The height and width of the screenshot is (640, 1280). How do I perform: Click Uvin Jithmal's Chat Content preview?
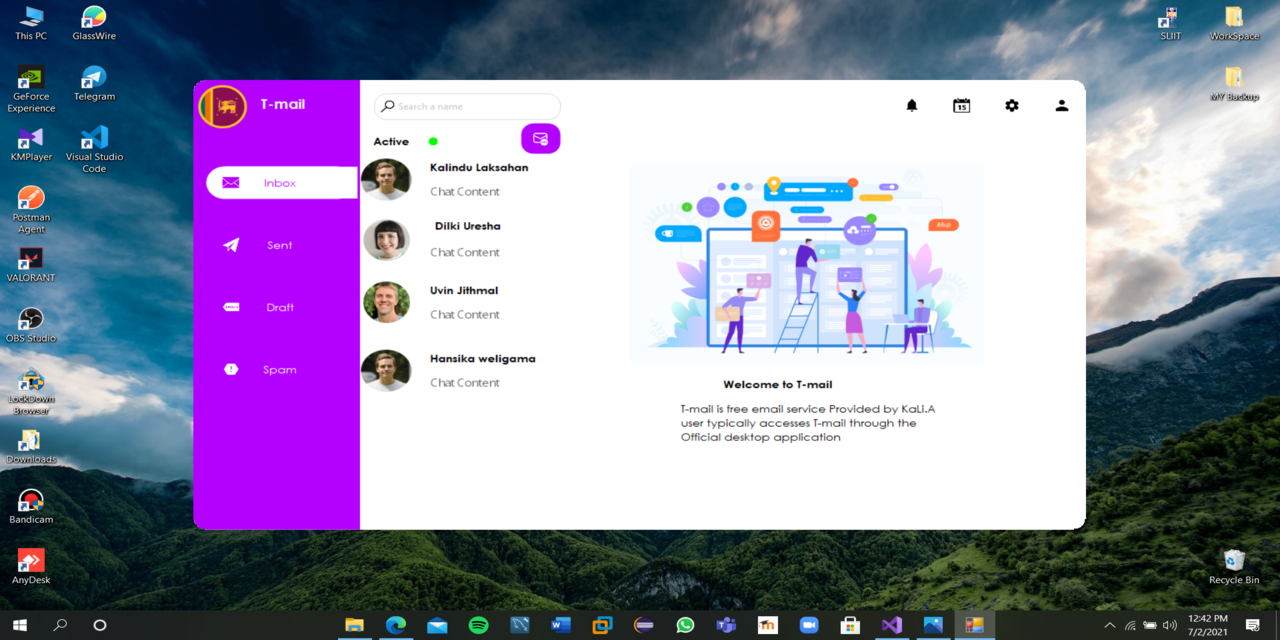coord(464,314)
